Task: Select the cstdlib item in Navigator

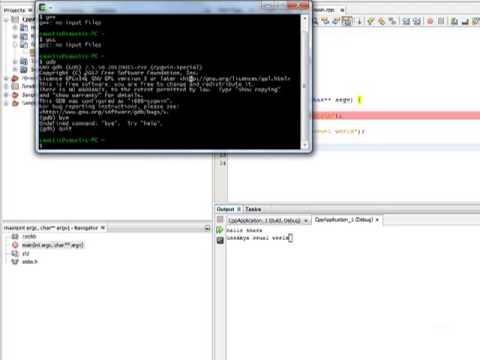Action: tap(29, 236)
